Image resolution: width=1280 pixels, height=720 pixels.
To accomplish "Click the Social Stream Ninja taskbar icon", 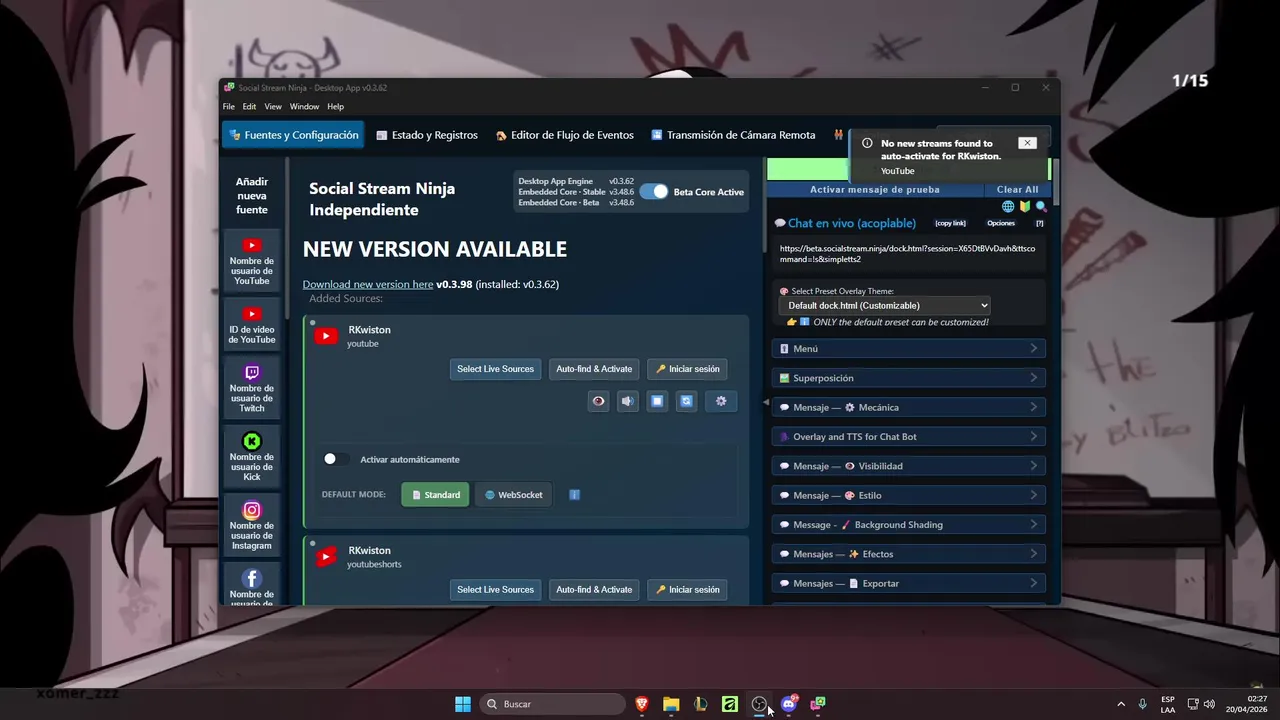I will click(818, 704).
